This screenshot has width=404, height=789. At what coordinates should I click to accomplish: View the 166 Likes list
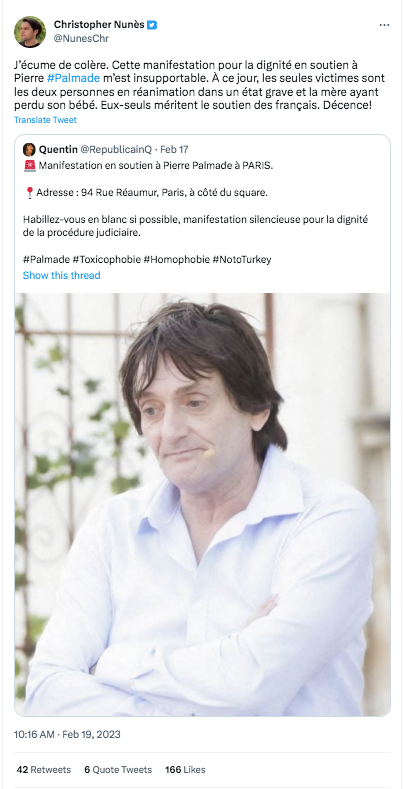click(x=185, y=769)
